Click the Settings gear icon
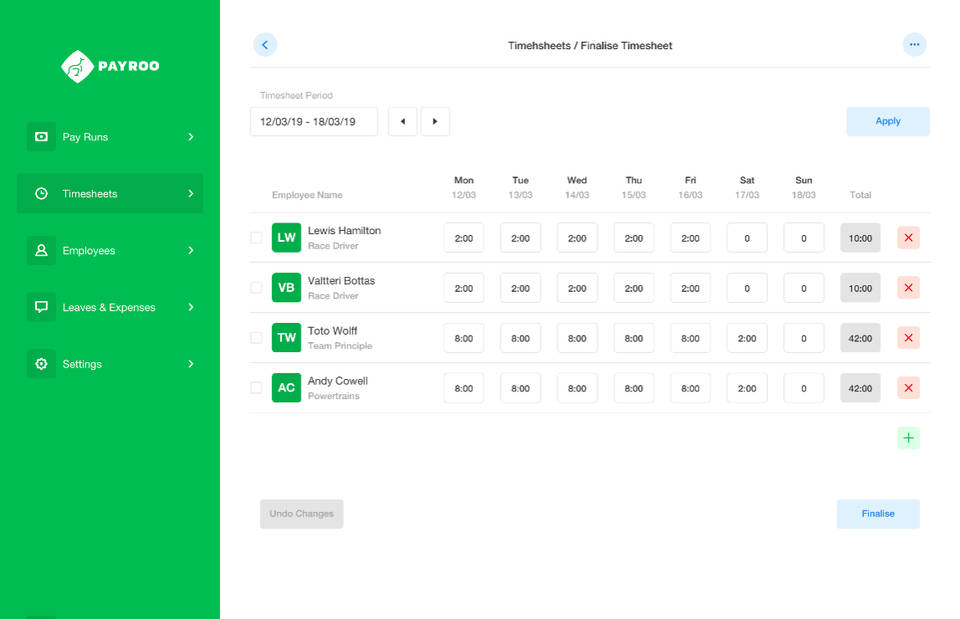 click(x=41, y=364)
